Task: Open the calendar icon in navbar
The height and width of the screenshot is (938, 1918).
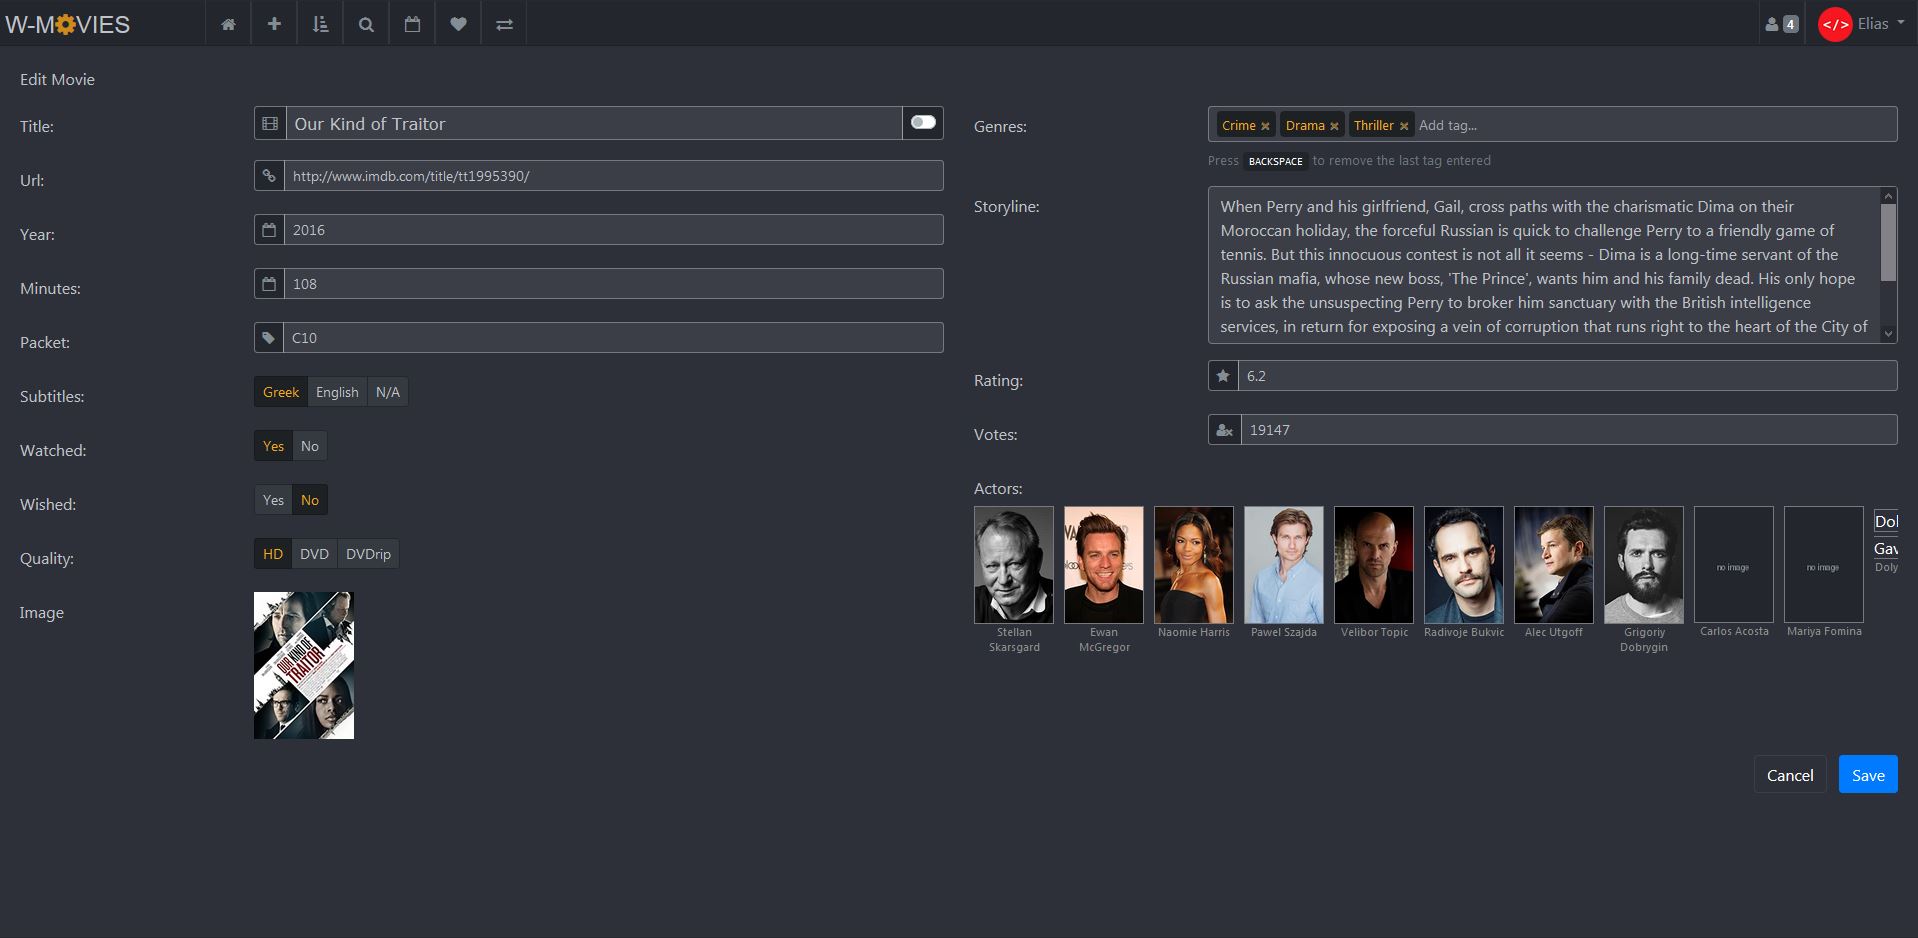Action: point(412,24)
